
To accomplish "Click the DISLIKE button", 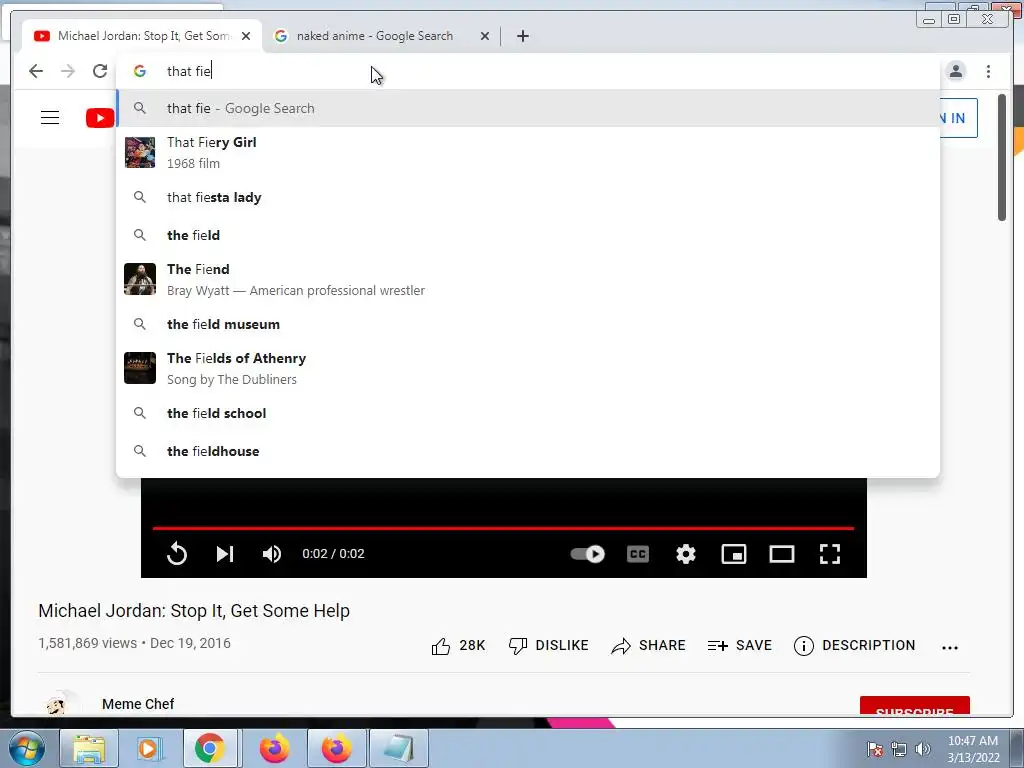I will tap(549, 646).
